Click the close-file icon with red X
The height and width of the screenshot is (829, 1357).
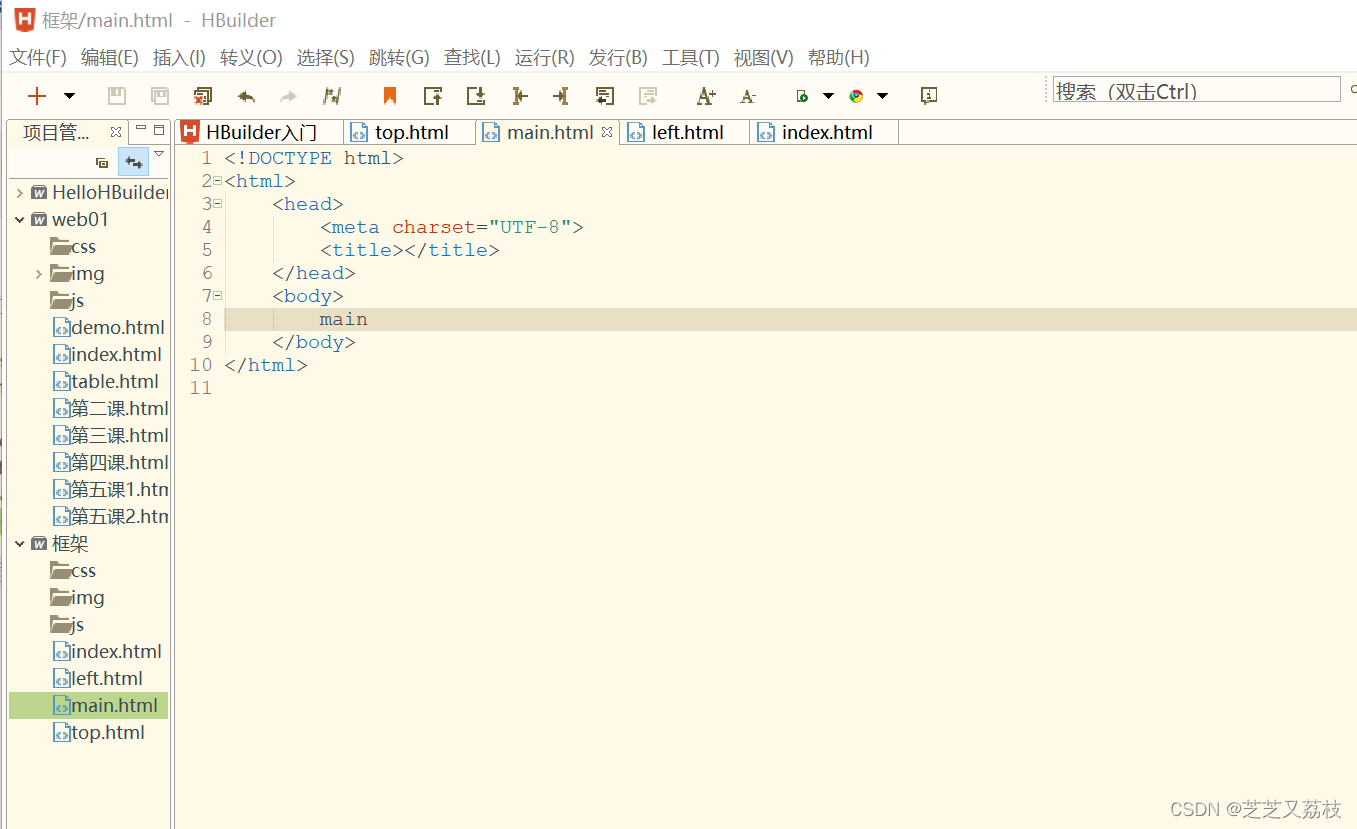(203, 96)
